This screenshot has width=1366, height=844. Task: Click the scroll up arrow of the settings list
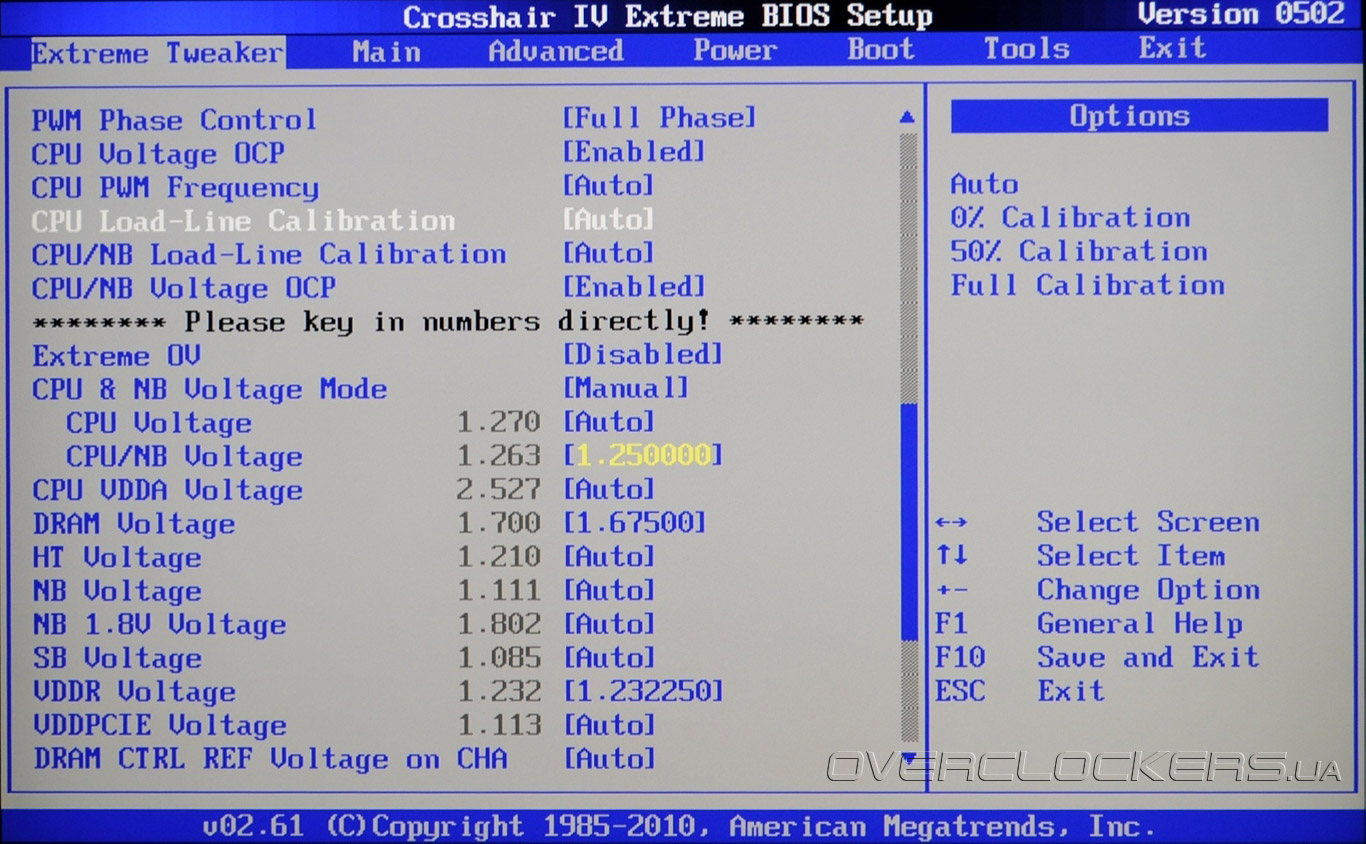[907, 118]
